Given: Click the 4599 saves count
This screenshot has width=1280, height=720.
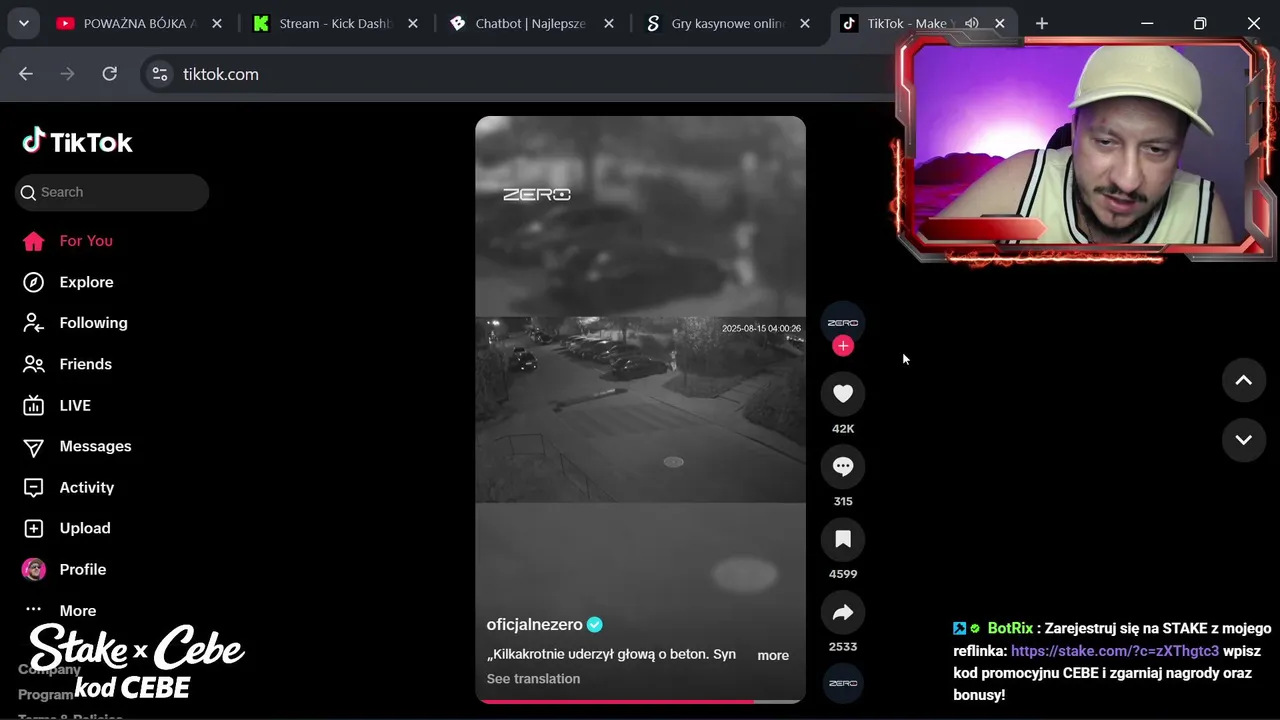Looking at the screenshot, I should coord(843,574).
